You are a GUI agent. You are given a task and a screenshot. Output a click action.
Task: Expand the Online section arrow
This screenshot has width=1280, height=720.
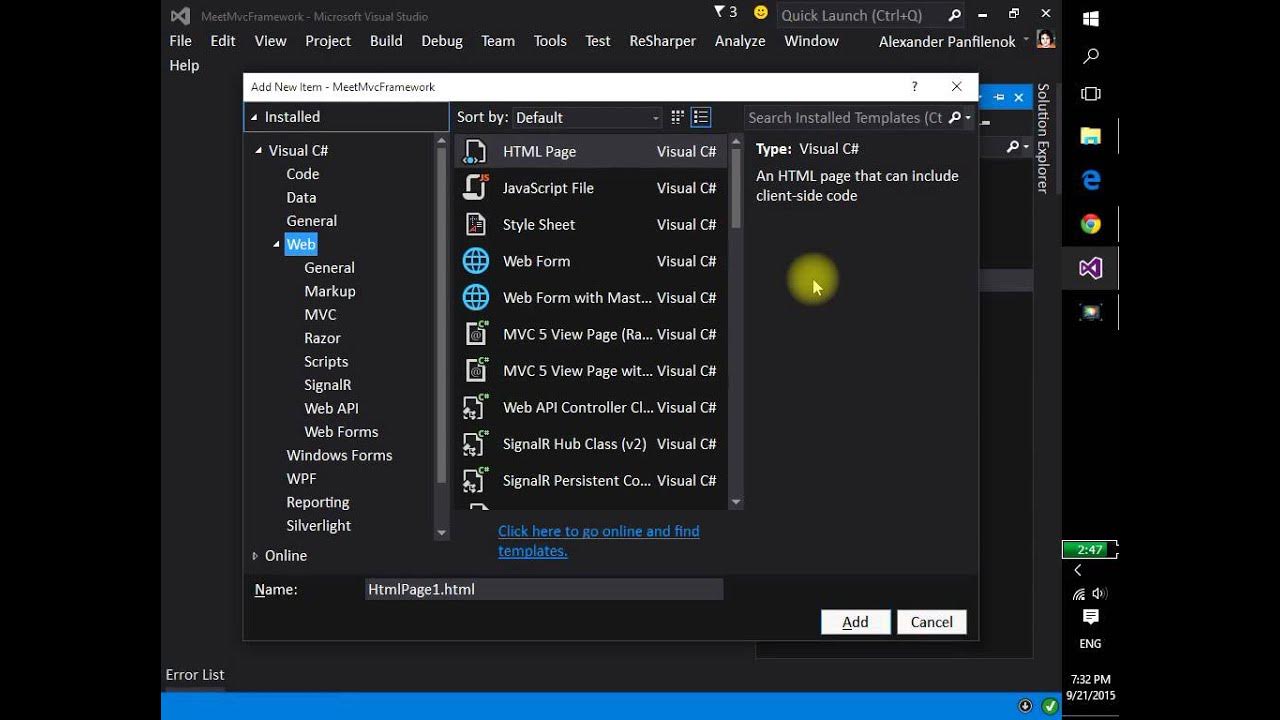255,556
